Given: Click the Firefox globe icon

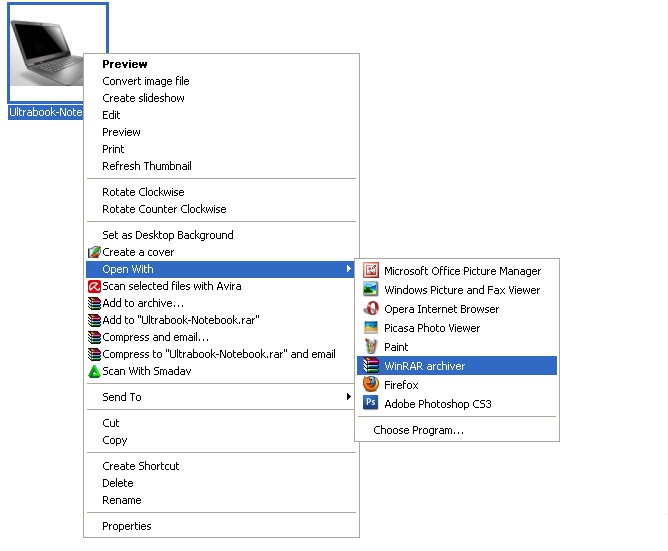Looking at the screenshot, I should click(371, 384).
